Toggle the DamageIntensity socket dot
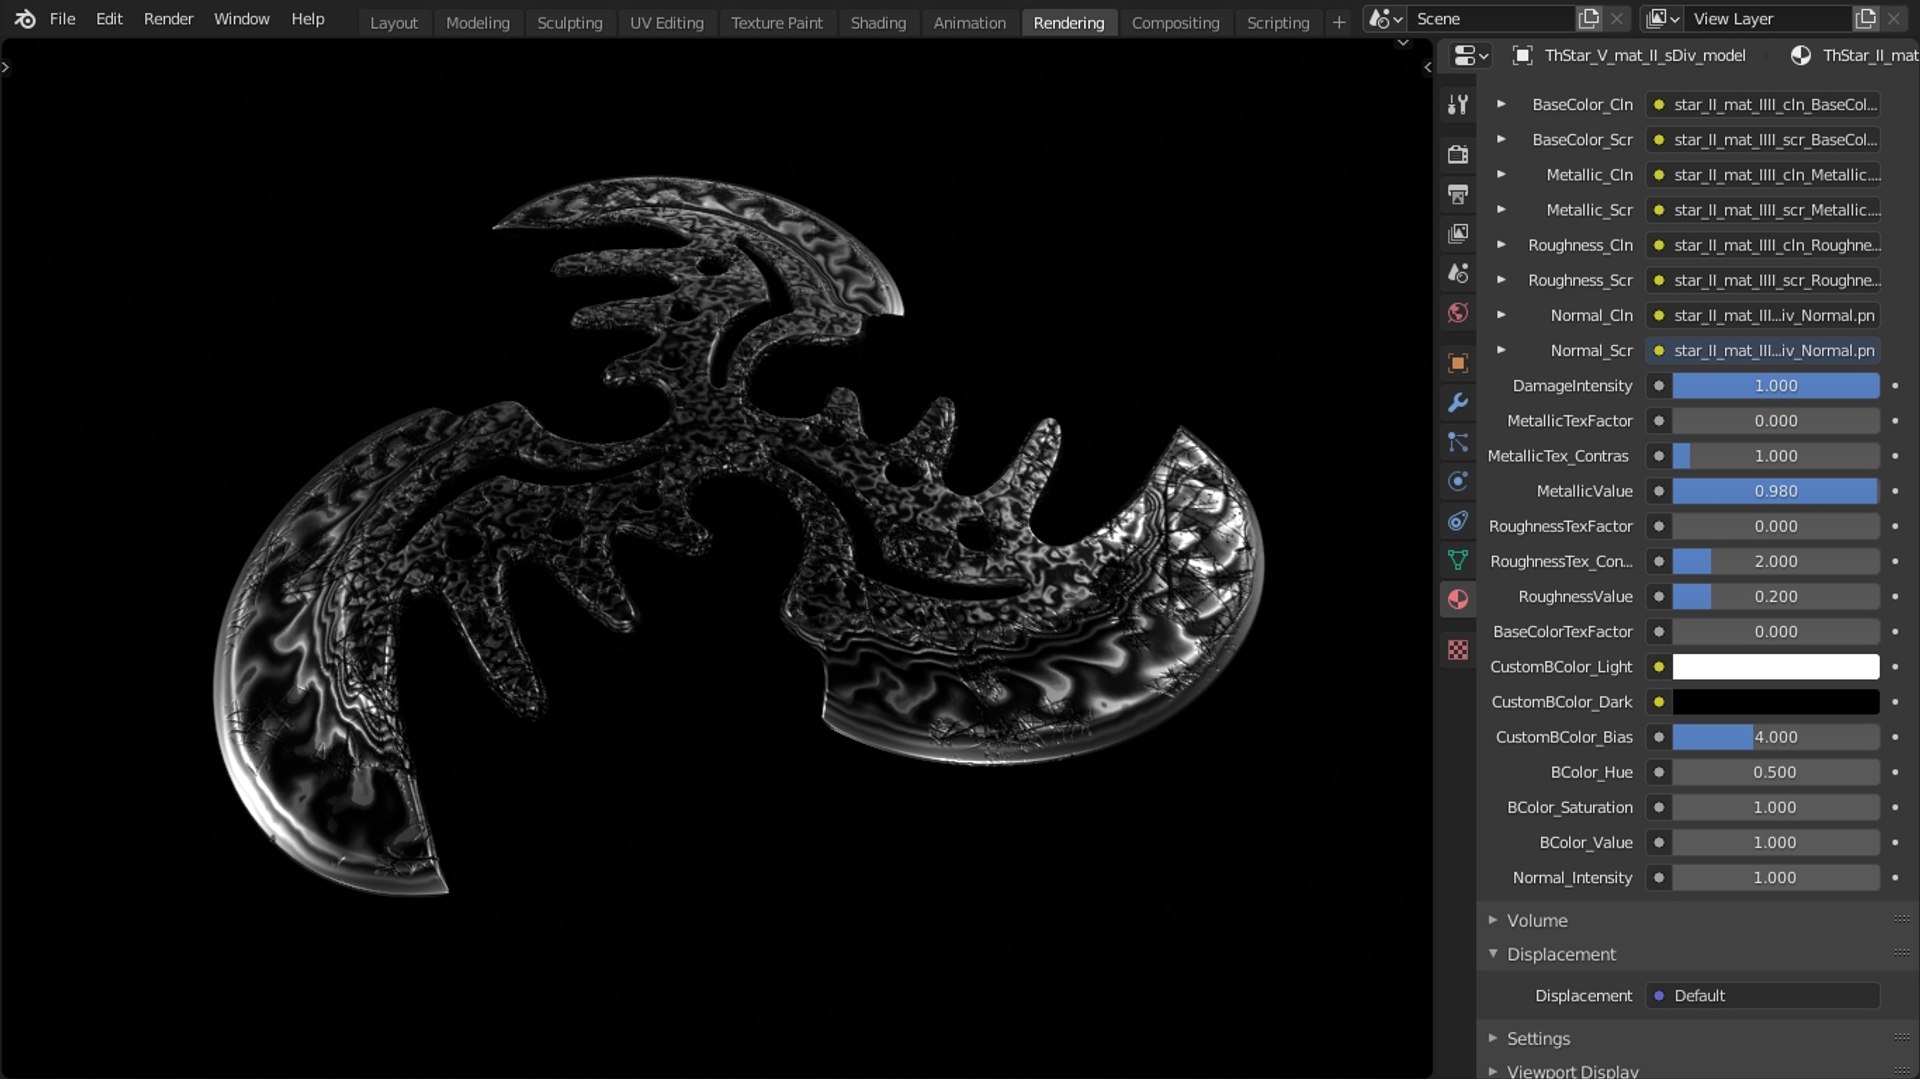The width and height of the screenshot is (1920, 1079). (x=1658, y=386)
